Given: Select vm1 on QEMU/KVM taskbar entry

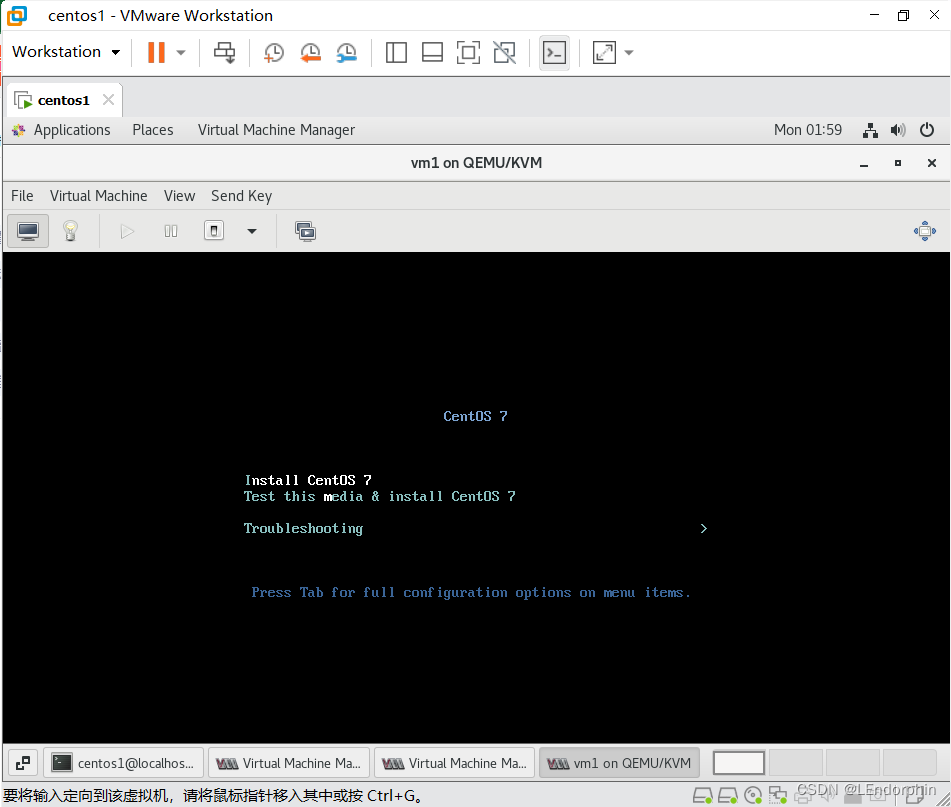Looking at the screenshot, I should (619, 763).
